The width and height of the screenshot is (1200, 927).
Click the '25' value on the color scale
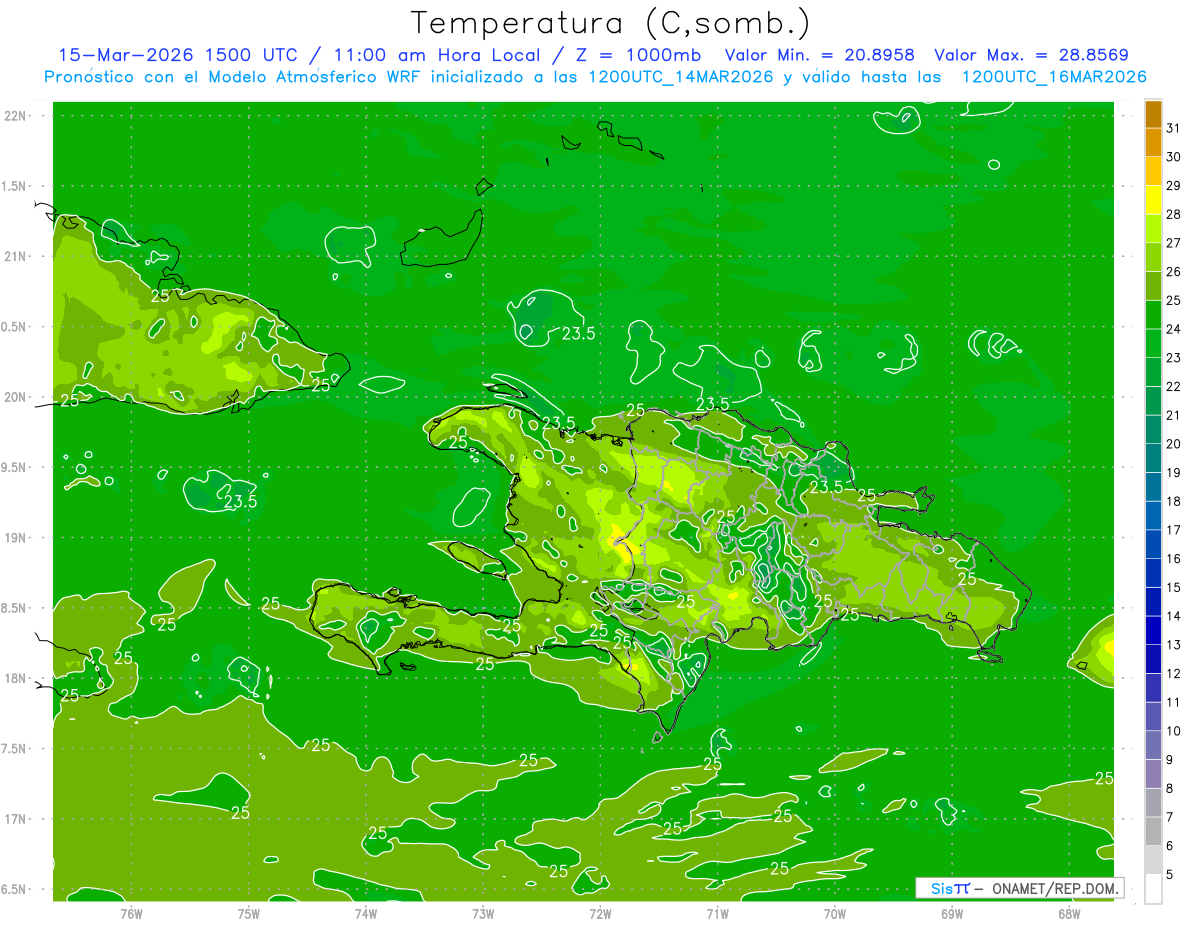(1173, 300)
